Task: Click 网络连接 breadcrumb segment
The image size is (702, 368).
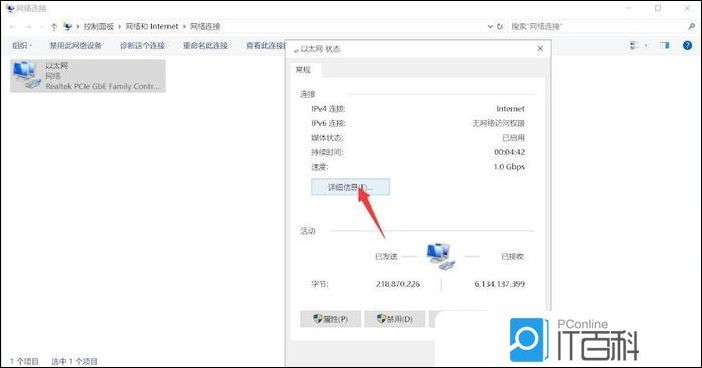Action: tap(205, 26)
